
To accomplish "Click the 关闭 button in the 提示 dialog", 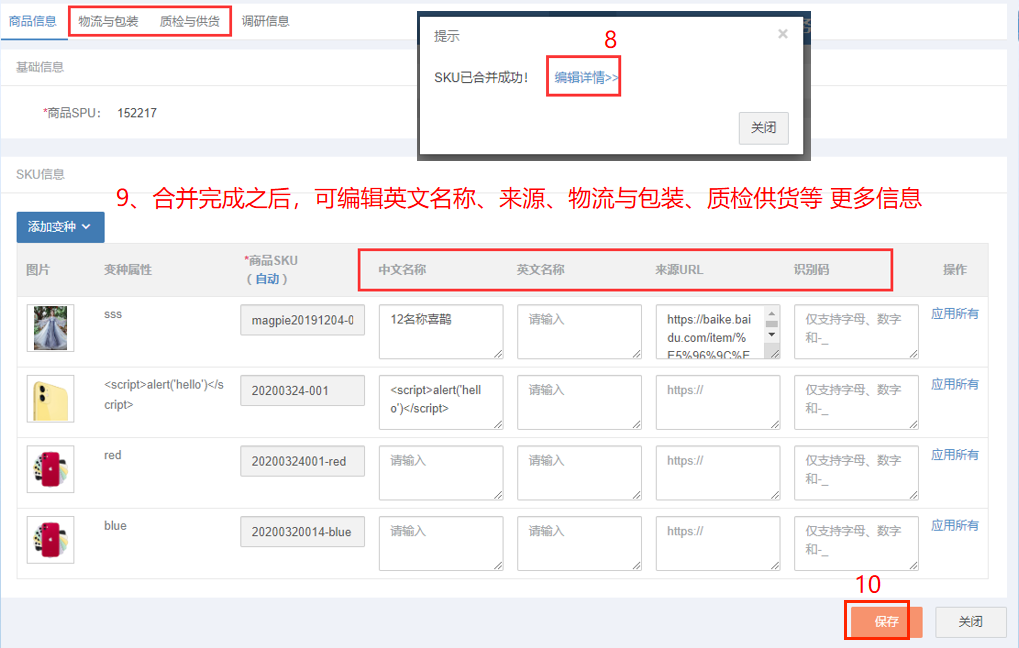I will click(764, 128).
